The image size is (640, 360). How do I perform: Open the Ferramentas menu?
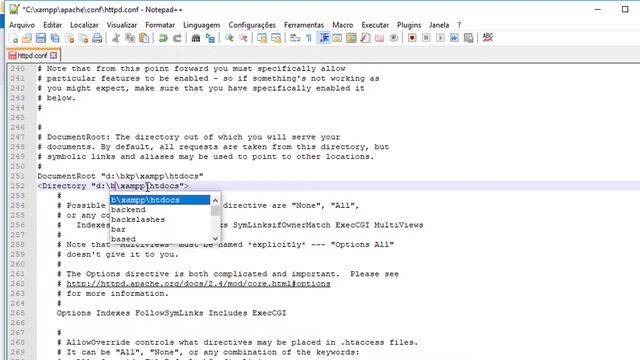pos(304,25)
